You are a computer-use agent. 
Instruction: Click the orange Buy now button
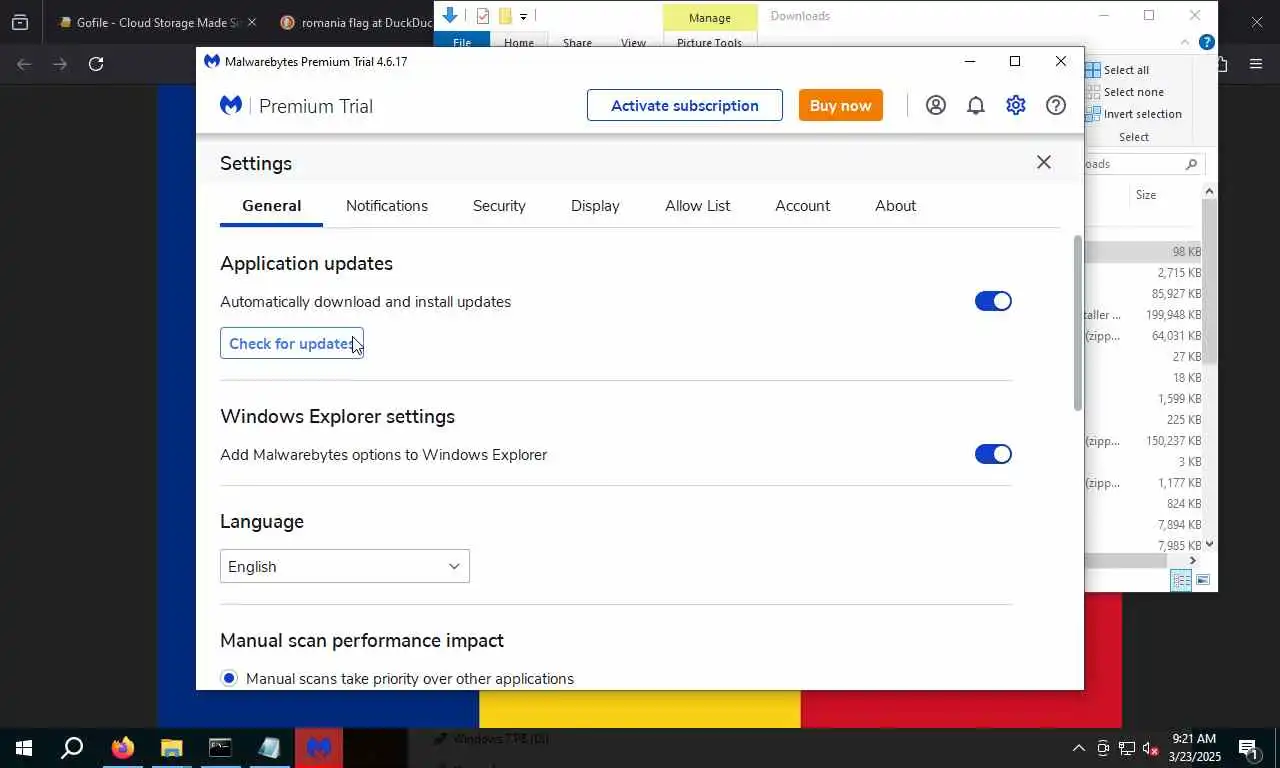click(841, 105)
